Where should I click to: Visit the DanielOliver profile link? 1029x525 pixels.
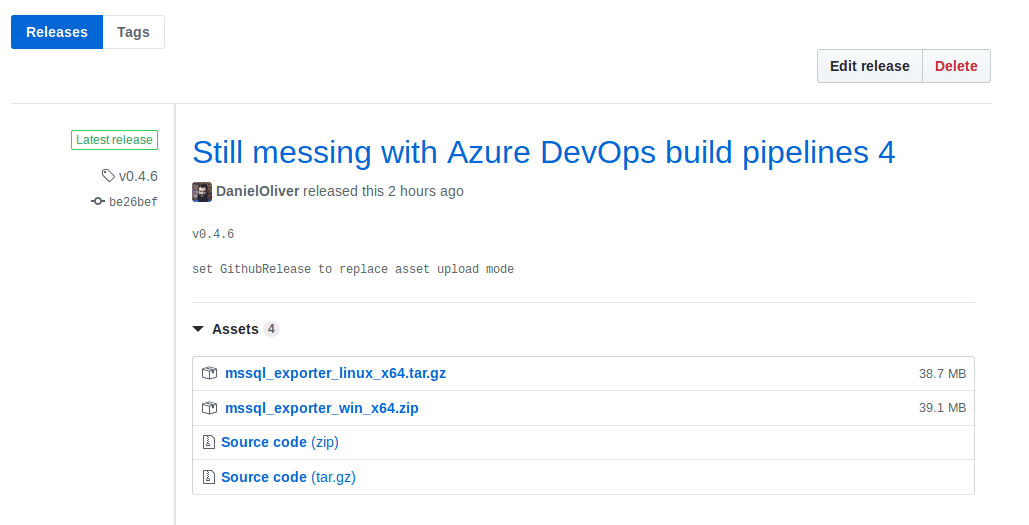click(257, 191)
